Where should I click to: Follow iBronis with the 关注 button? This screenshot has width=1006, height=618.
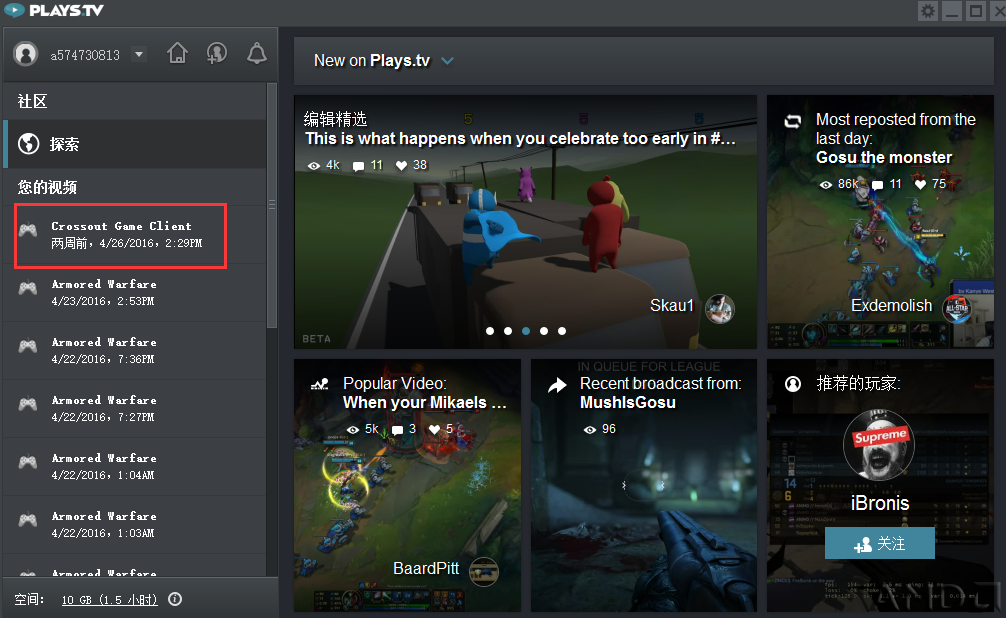tap(880, 544)
